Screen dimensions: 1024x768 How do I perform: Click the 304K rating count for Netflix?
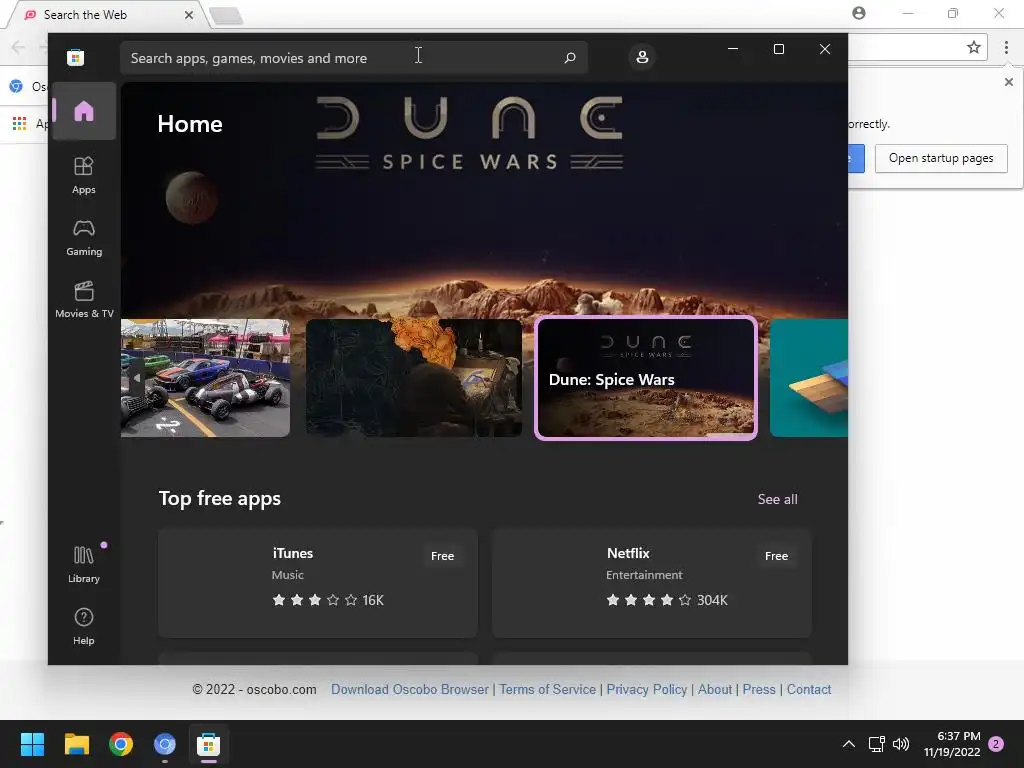[712, 600]
